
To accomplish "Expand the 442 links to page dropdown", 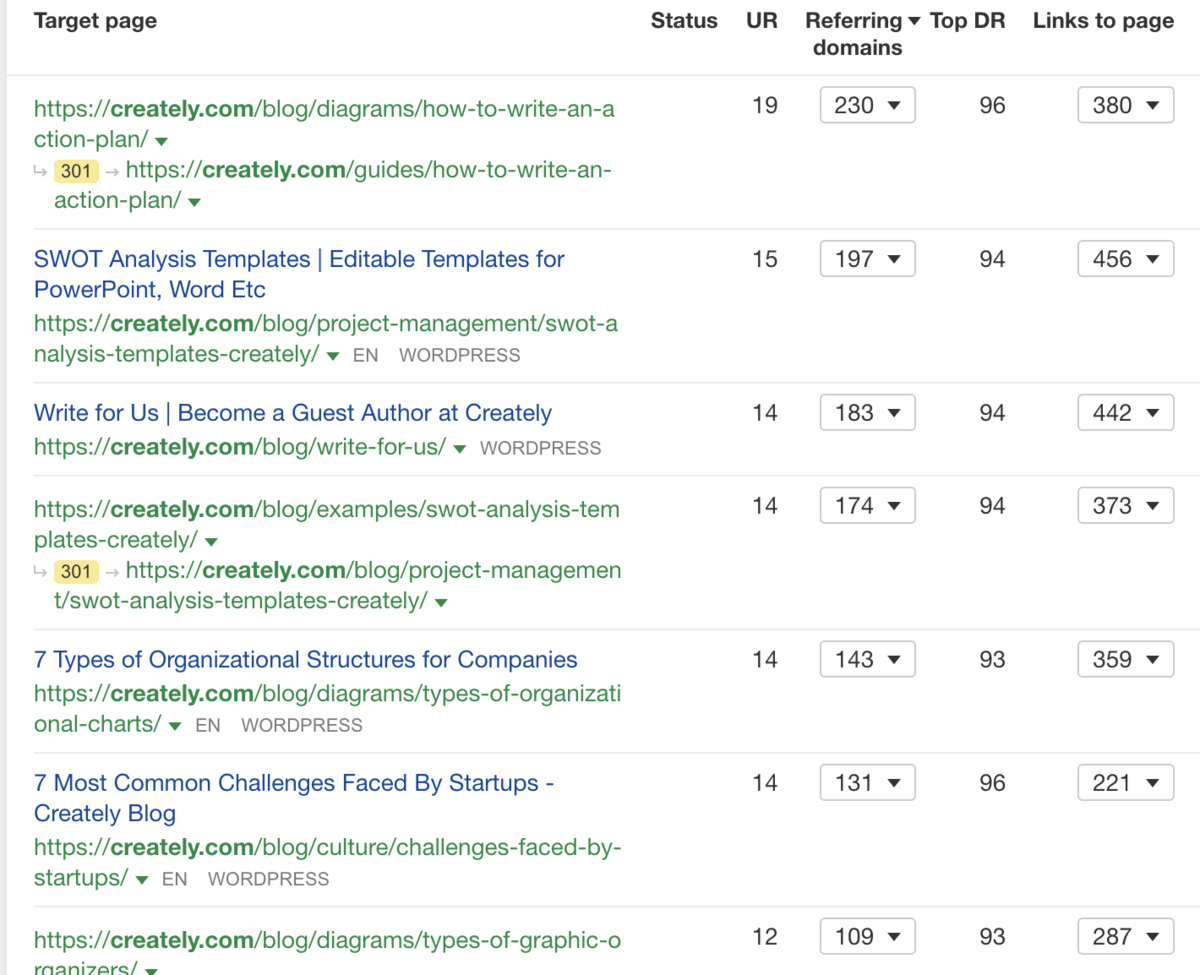I will (x=1125, y=413).
